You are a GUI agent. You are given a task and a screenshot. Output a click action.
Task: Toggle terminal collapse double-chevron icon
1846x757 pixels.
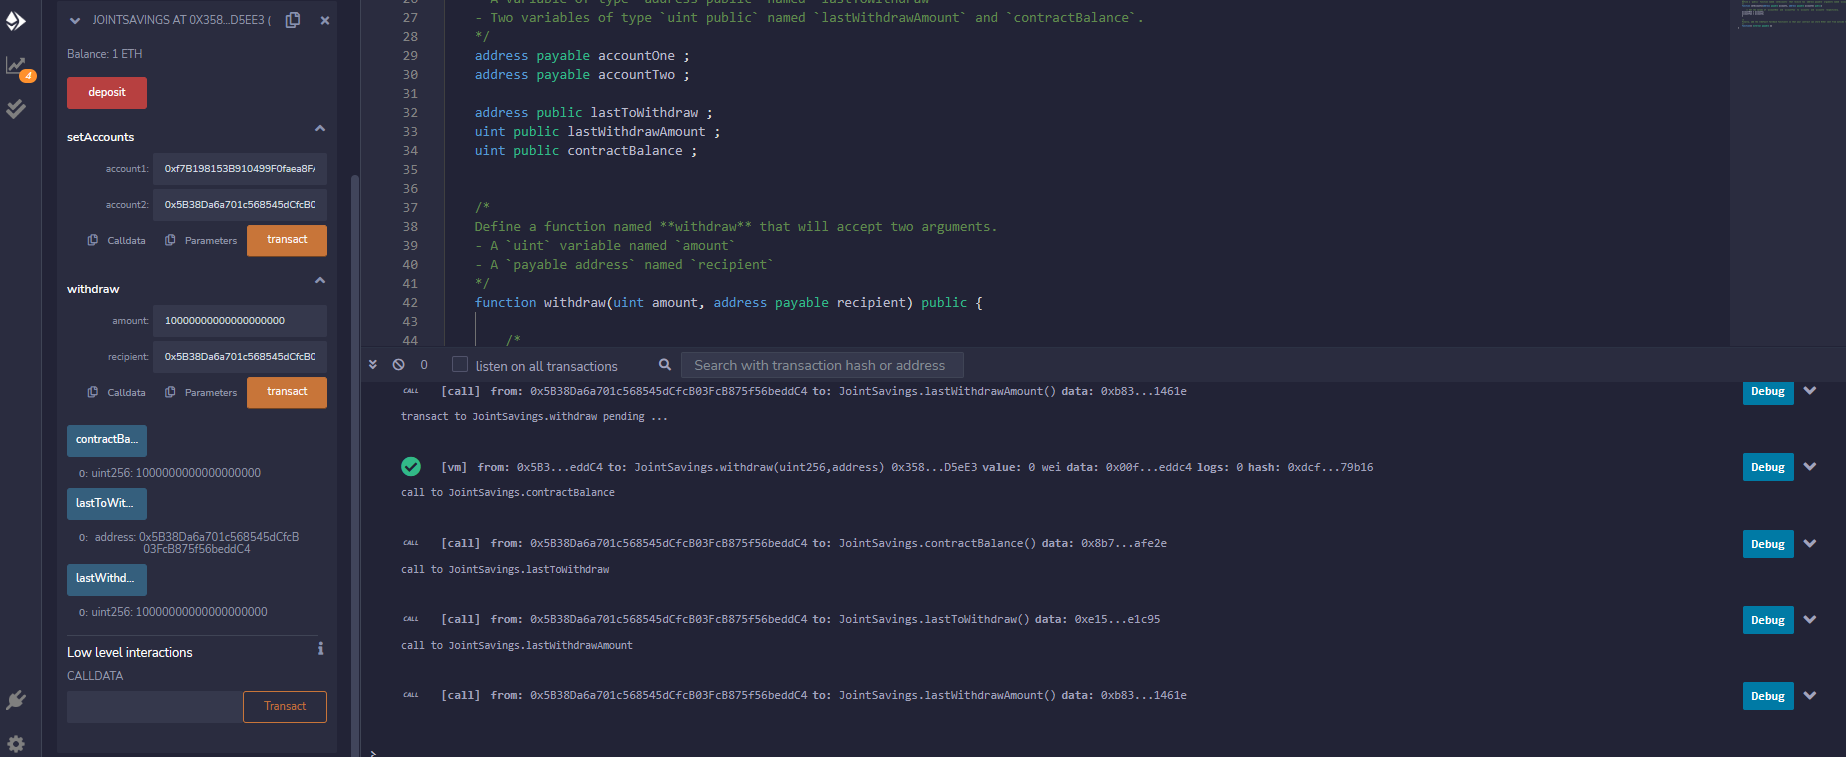tap(373, 365)
